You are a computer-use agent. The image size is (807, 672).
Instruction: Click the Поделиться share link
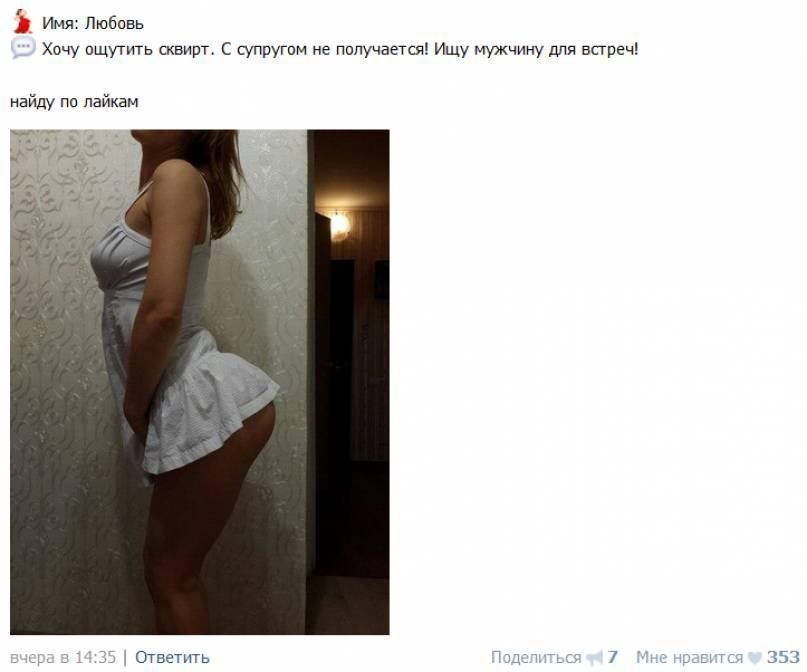coord(536,657)
